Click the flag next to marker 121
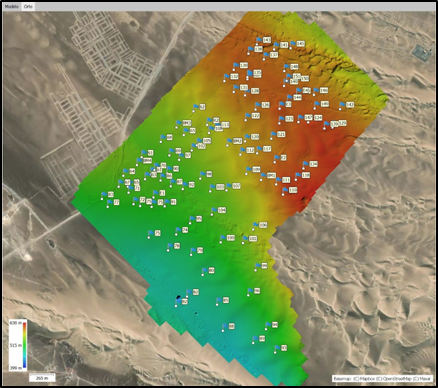 [x=274, y=134]
